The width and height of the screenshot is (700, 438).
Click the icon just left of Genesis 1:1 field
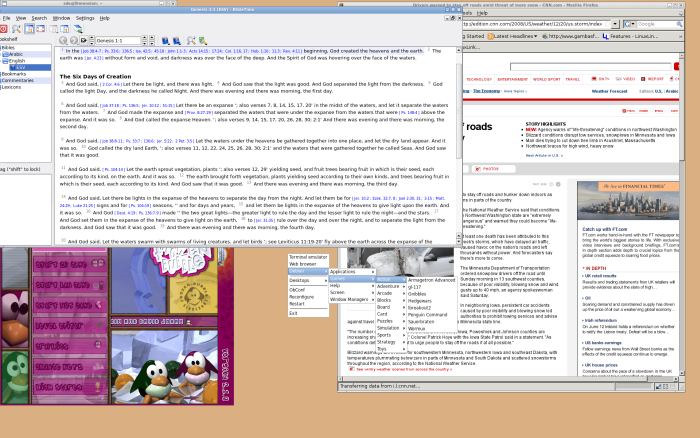tap(83, 41)
